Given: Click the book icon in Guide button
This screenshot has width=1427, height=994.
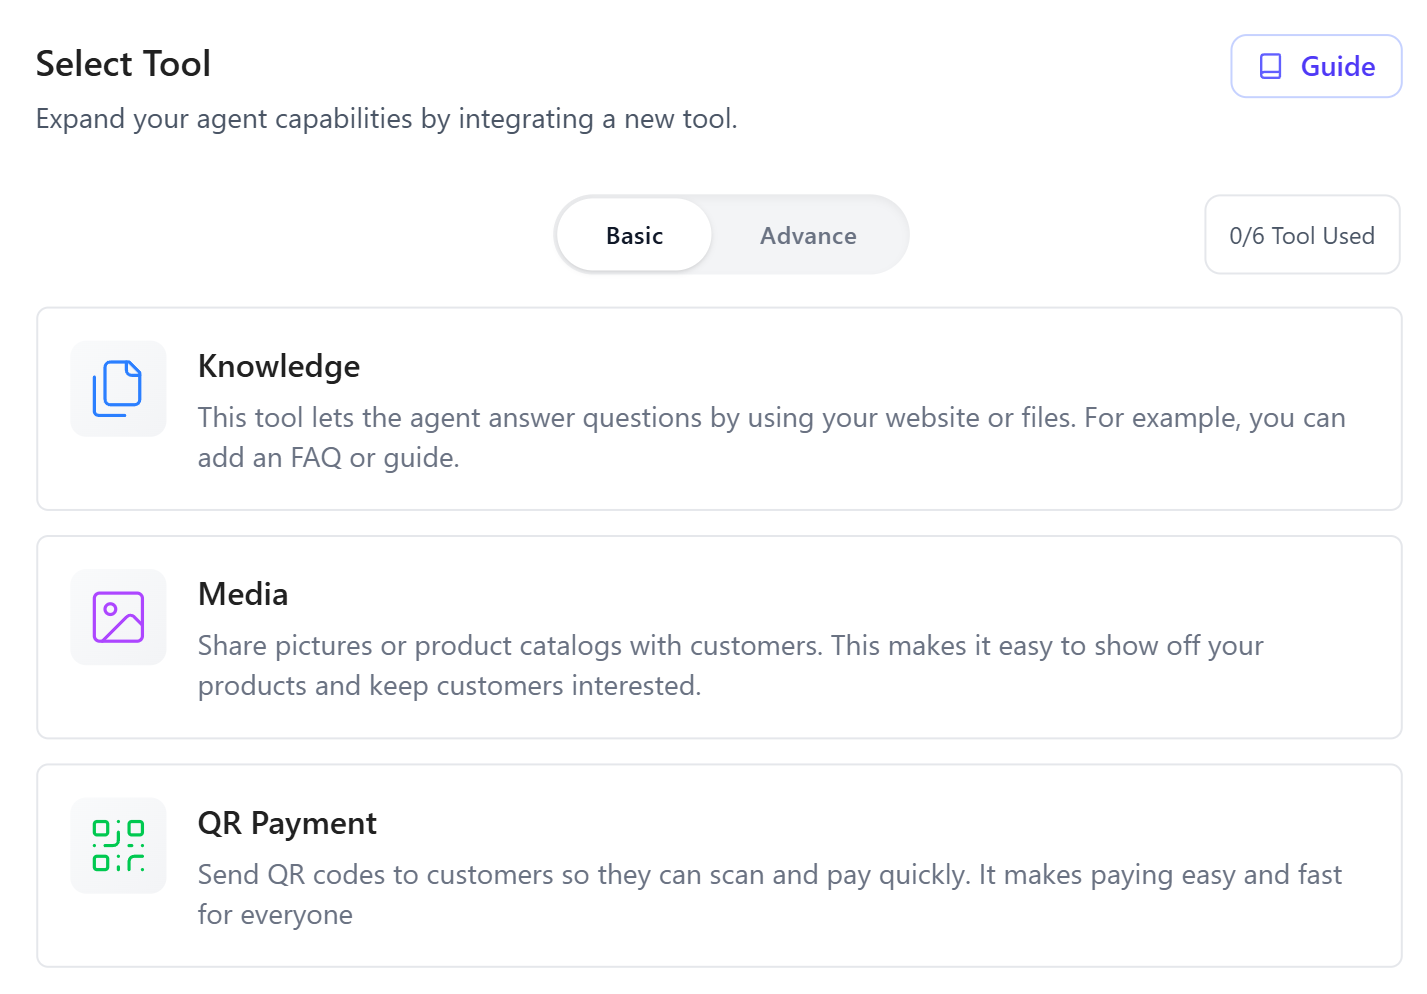Looking at the screenshot, I should pyautogui.click(x=1270, y=66).
